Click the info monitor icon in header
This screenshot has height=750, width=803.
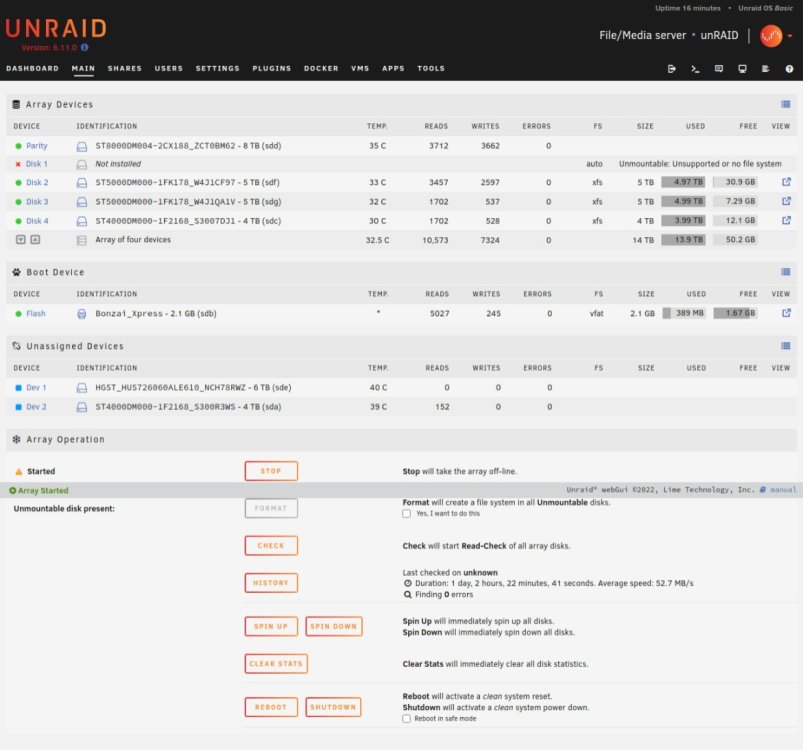pyautogui.click(x=742, y=69)
